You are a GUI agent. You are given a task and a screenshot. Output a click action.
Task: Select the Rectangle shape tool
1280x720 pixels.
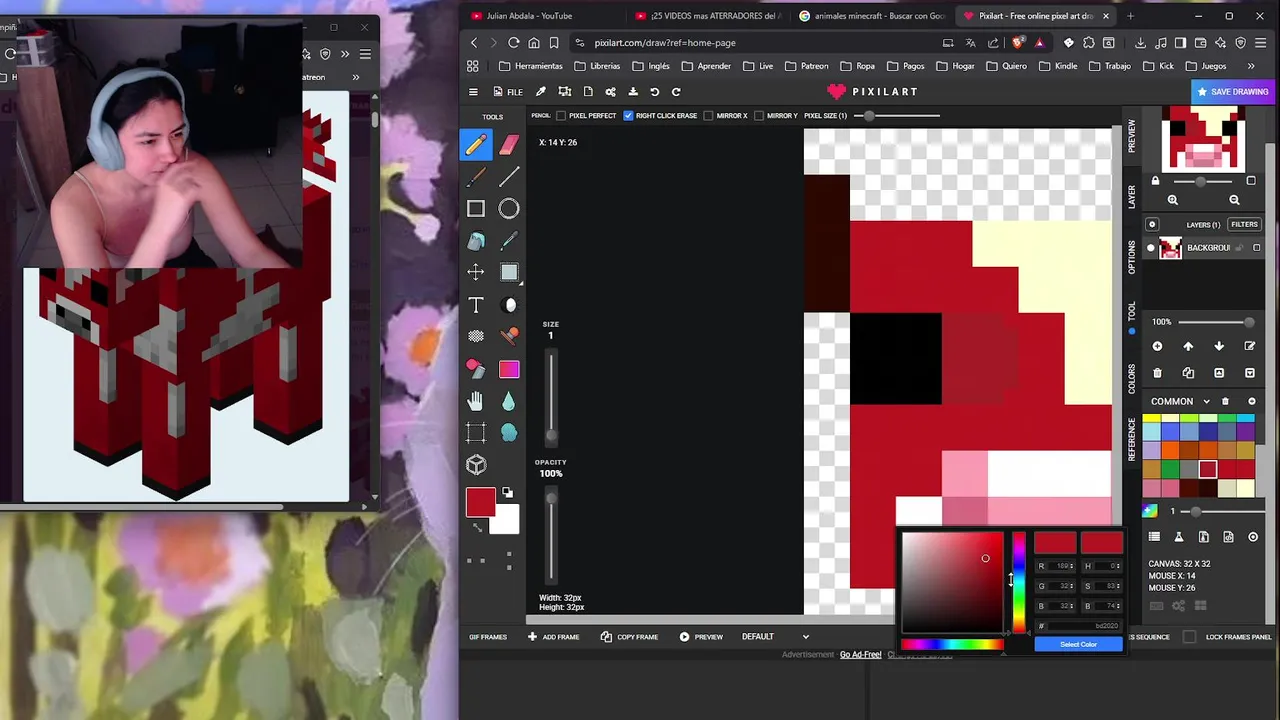476,209
